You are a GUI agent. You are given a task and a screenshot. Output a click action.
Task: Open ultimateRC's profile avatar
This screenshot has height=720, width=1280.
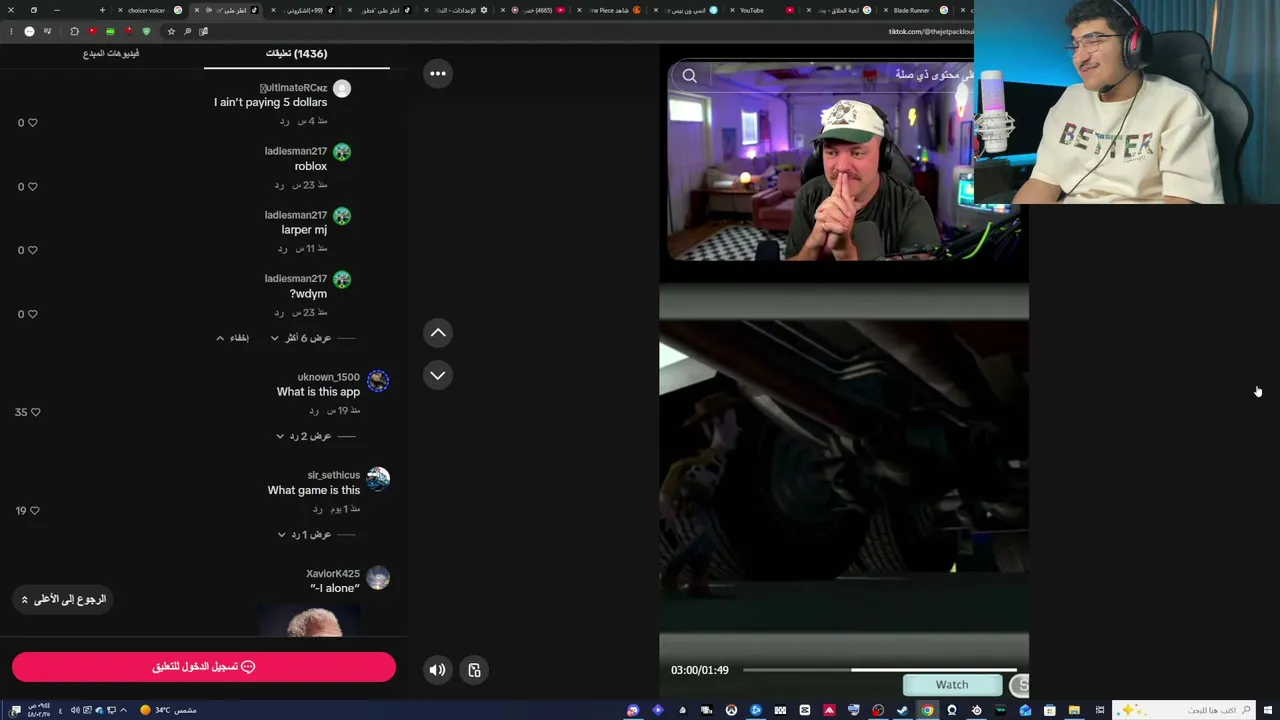(x=342, y=89)
